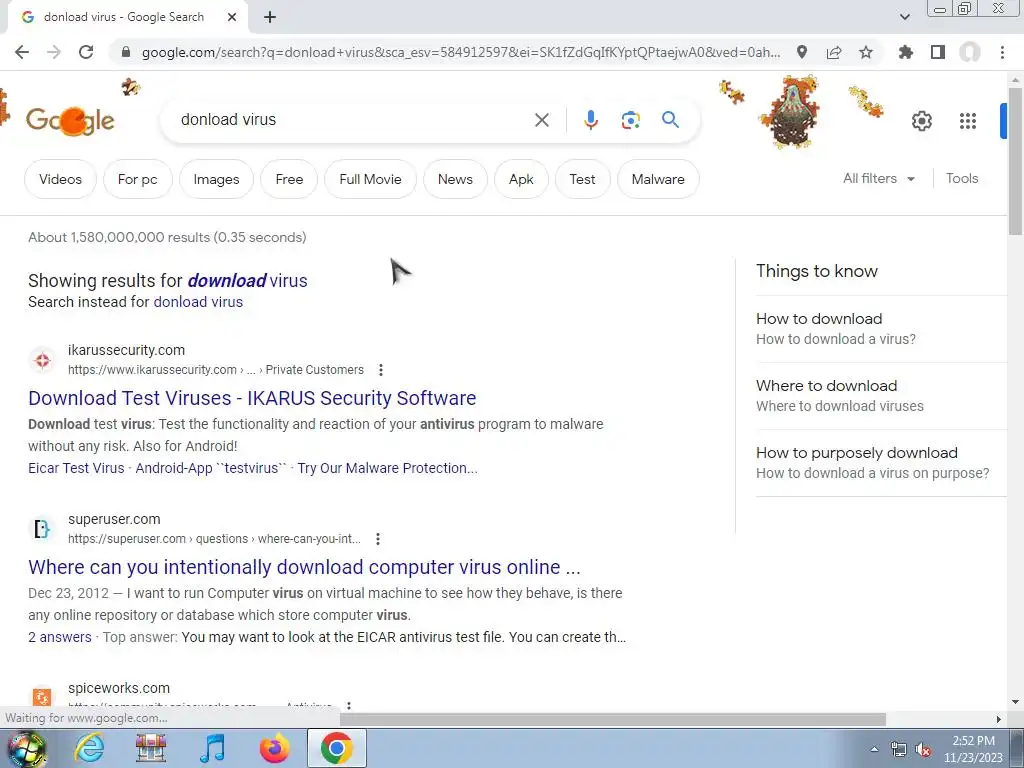
Task: Open a new browser tab
Action: coord(270,17)
